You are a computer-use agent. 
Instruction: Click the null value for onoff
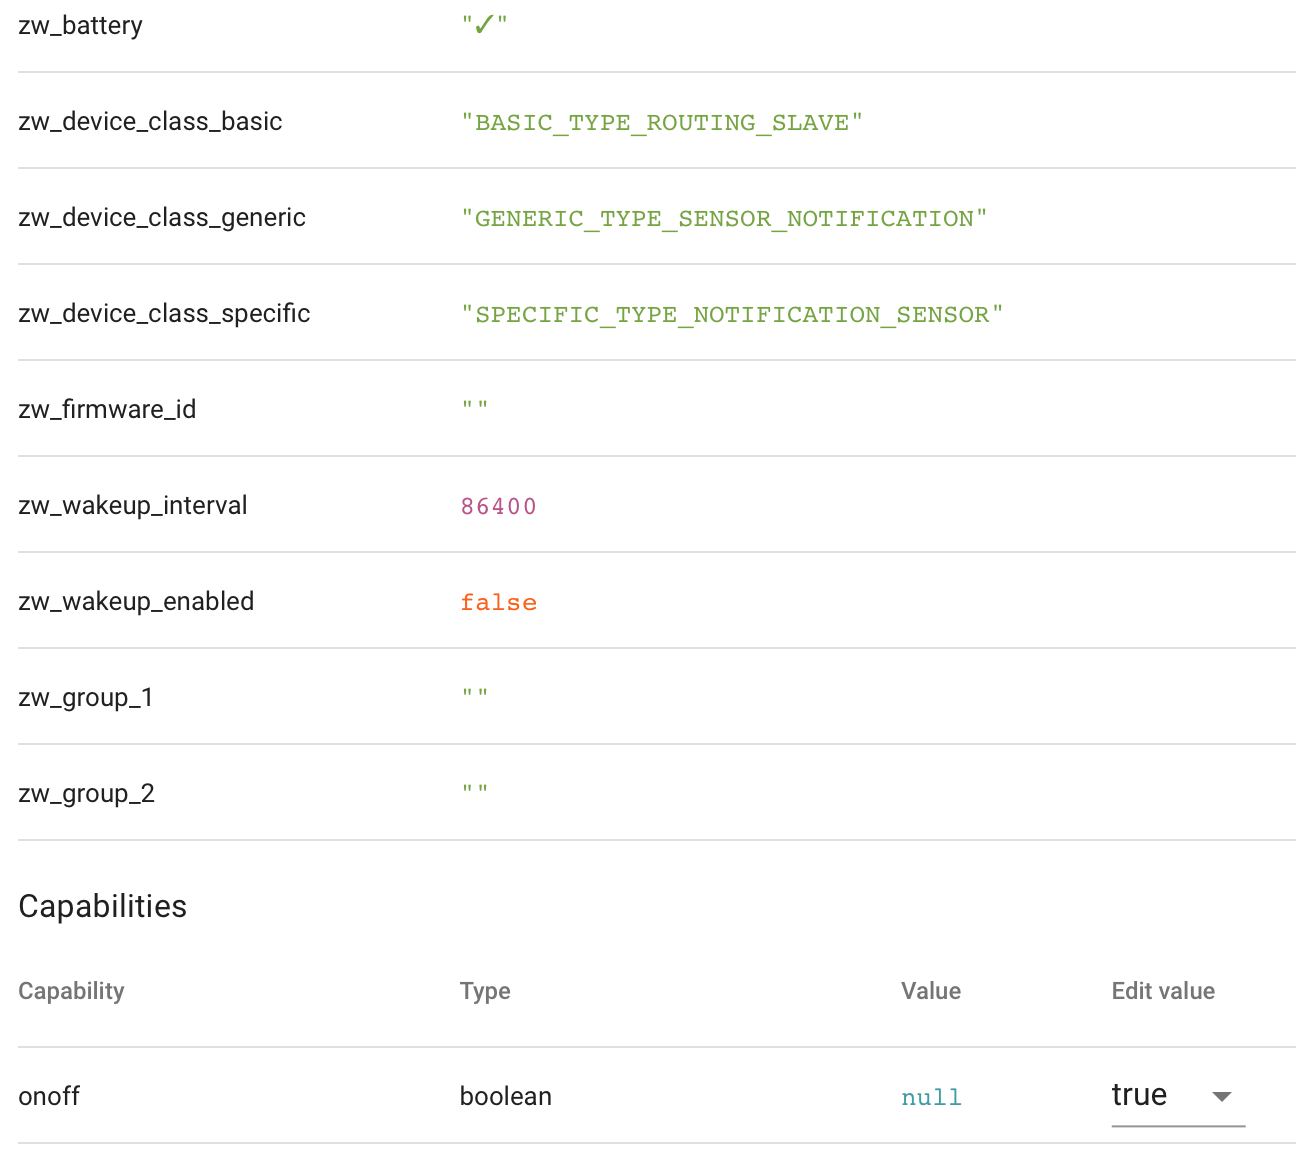point(931,1098)
